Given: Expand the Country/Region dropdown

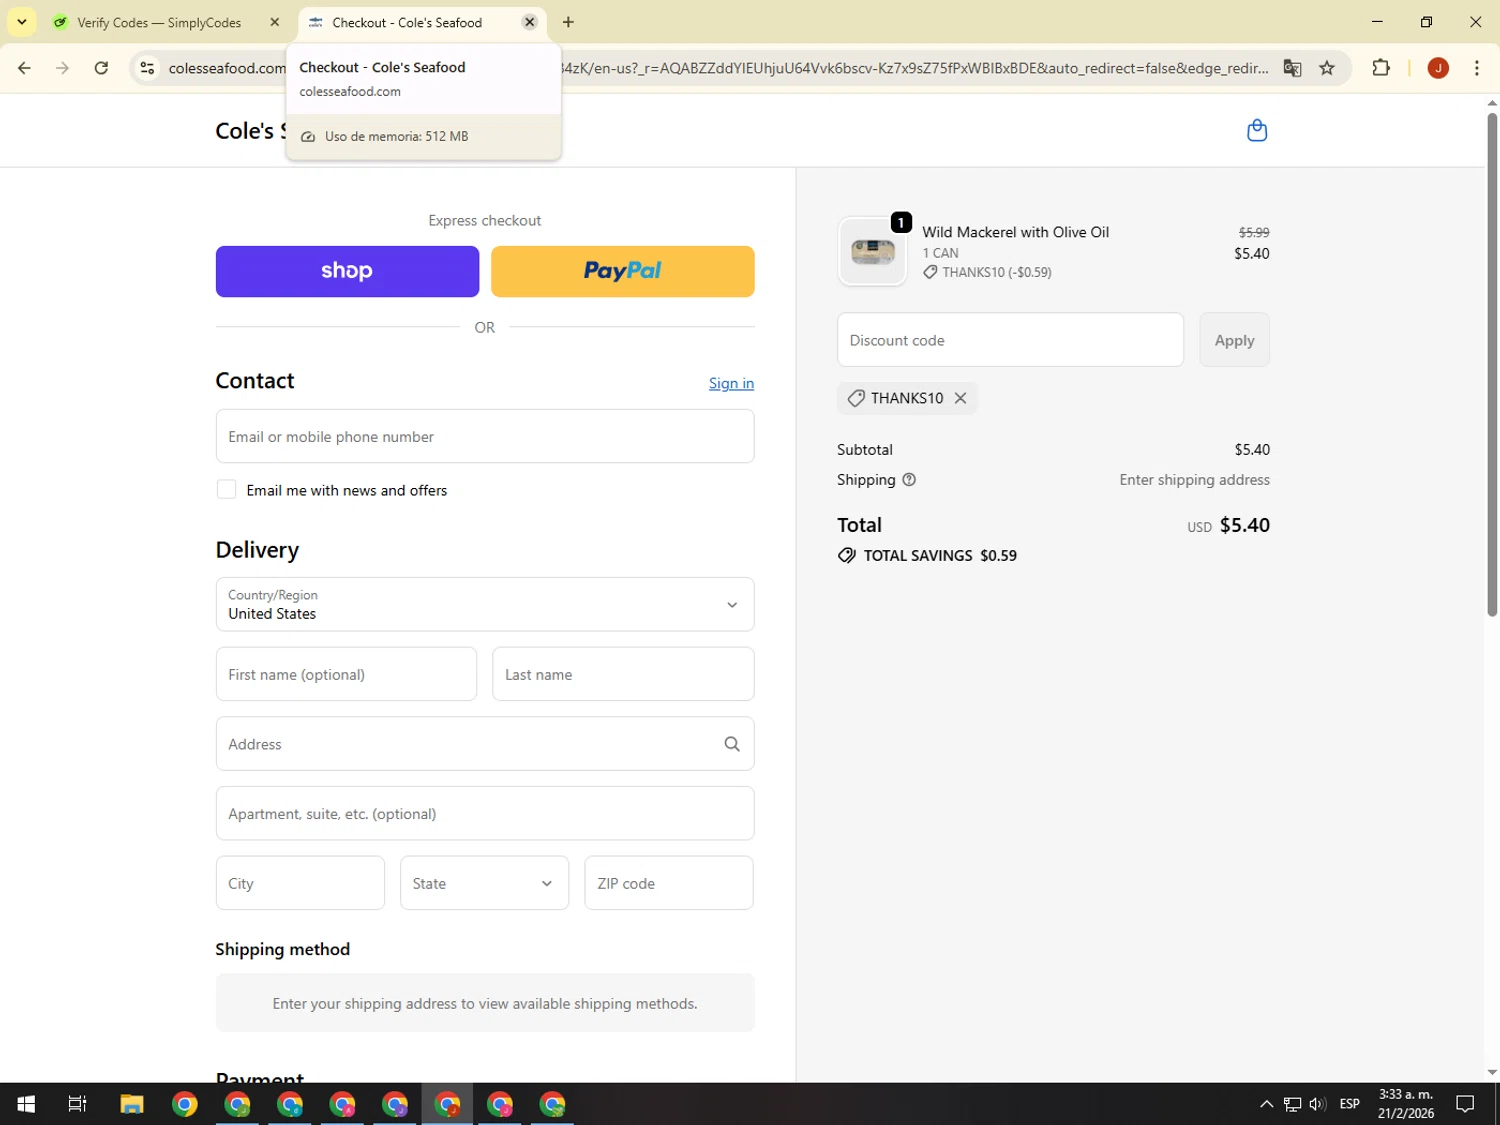Looking at the screenshot, I should [485, 604].
